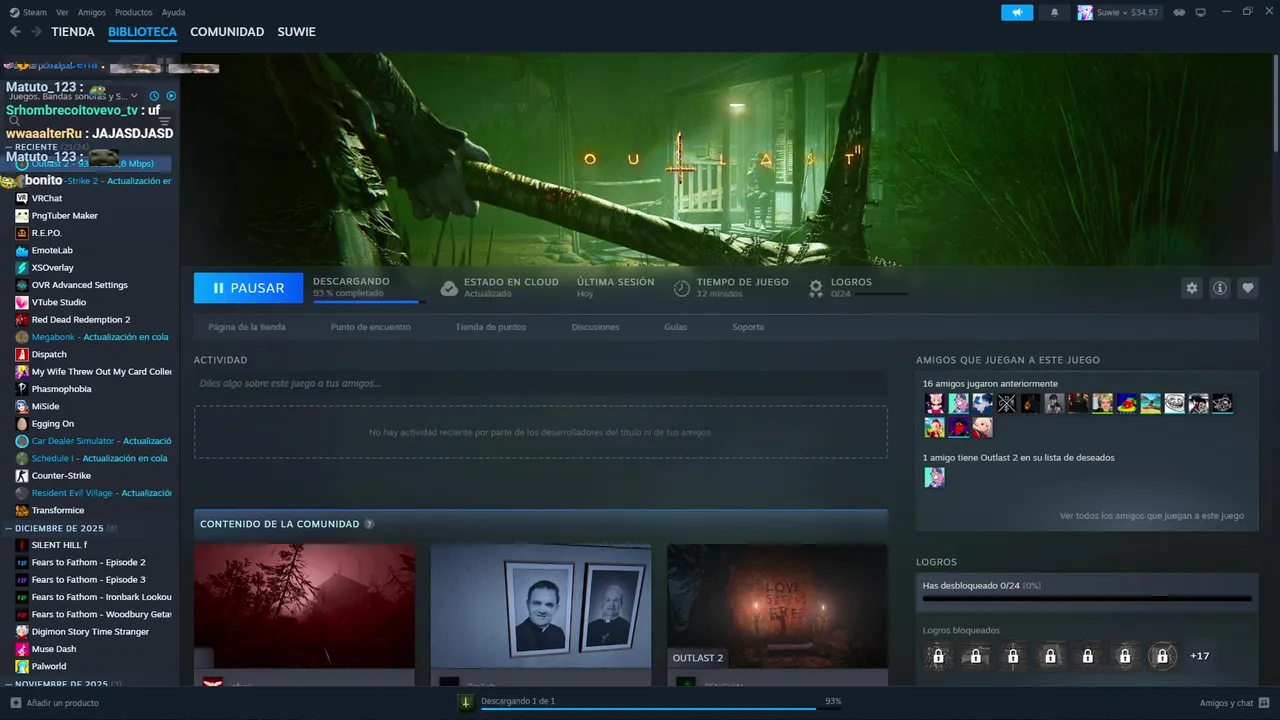Collapse the NOVIEMBRE DE 2025 section
This screenshot has width=1280, height=720.
9,684
